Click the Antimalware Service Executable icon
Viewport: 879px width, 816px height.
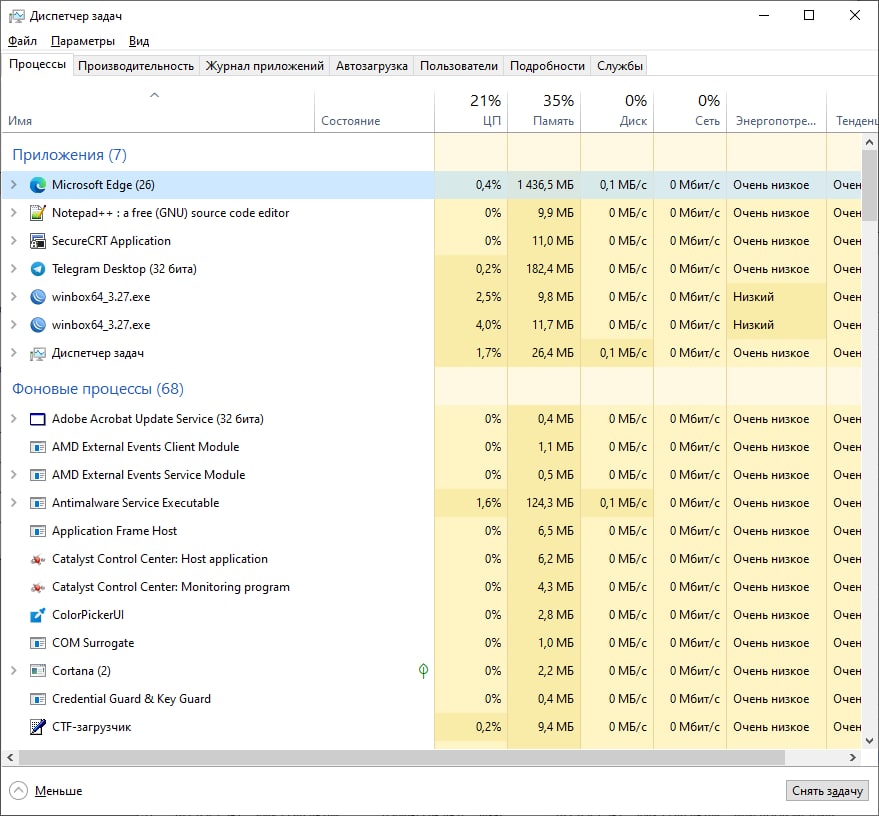point(38,503)
